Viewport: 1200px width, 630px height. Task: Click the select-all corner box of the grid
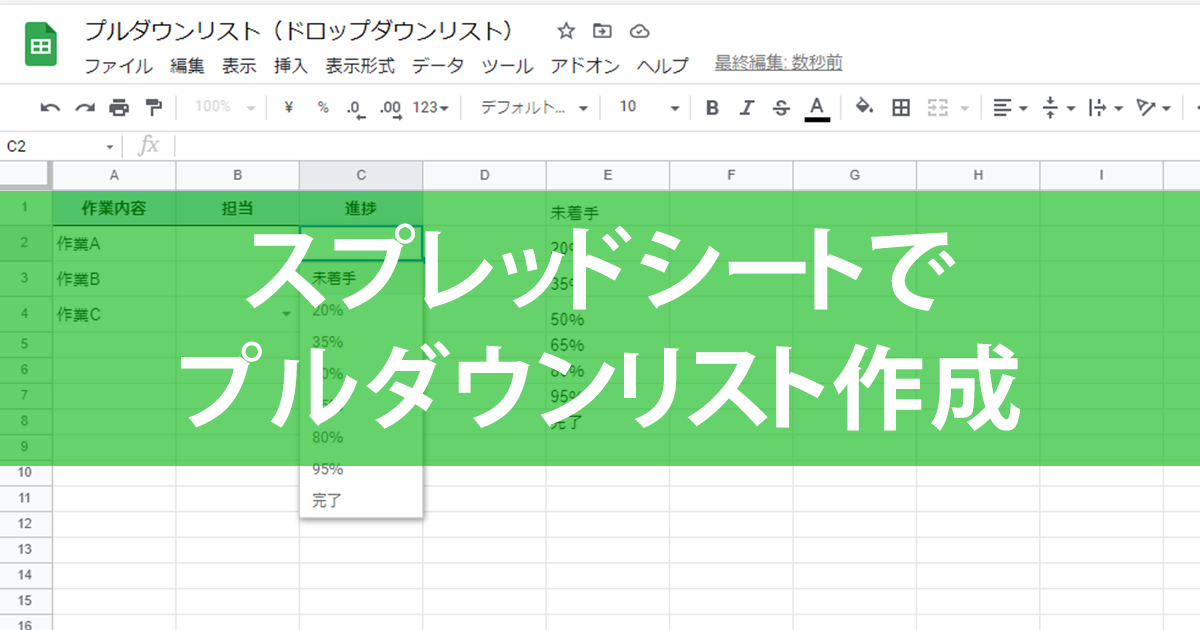pyautogui.click(x=25, y=176)
